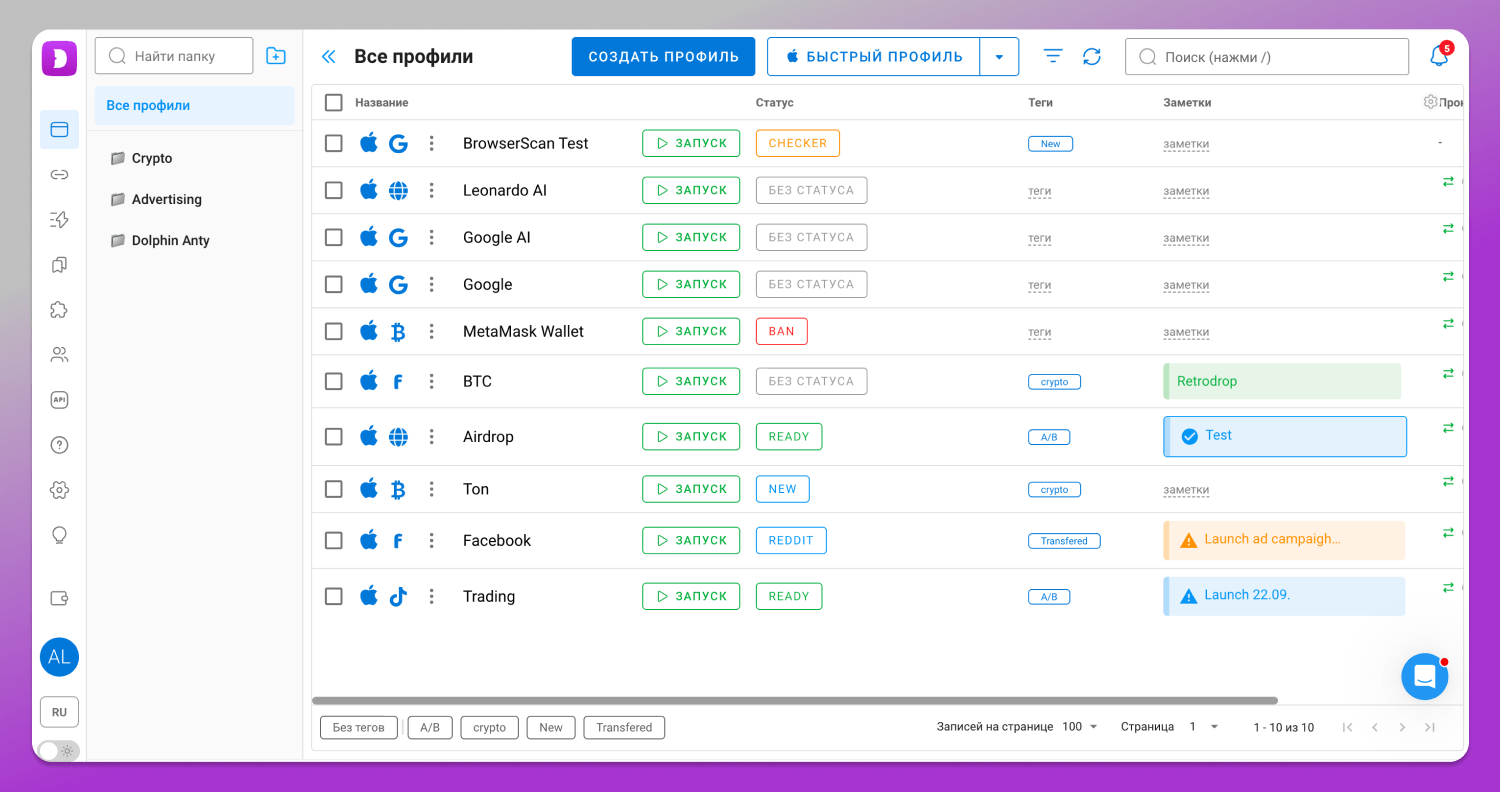This screenshot has width=1500, height=792.
Task: Click БЫСТРЫЙ ПРОФИЛЬ button
Action: pos(874,57)
